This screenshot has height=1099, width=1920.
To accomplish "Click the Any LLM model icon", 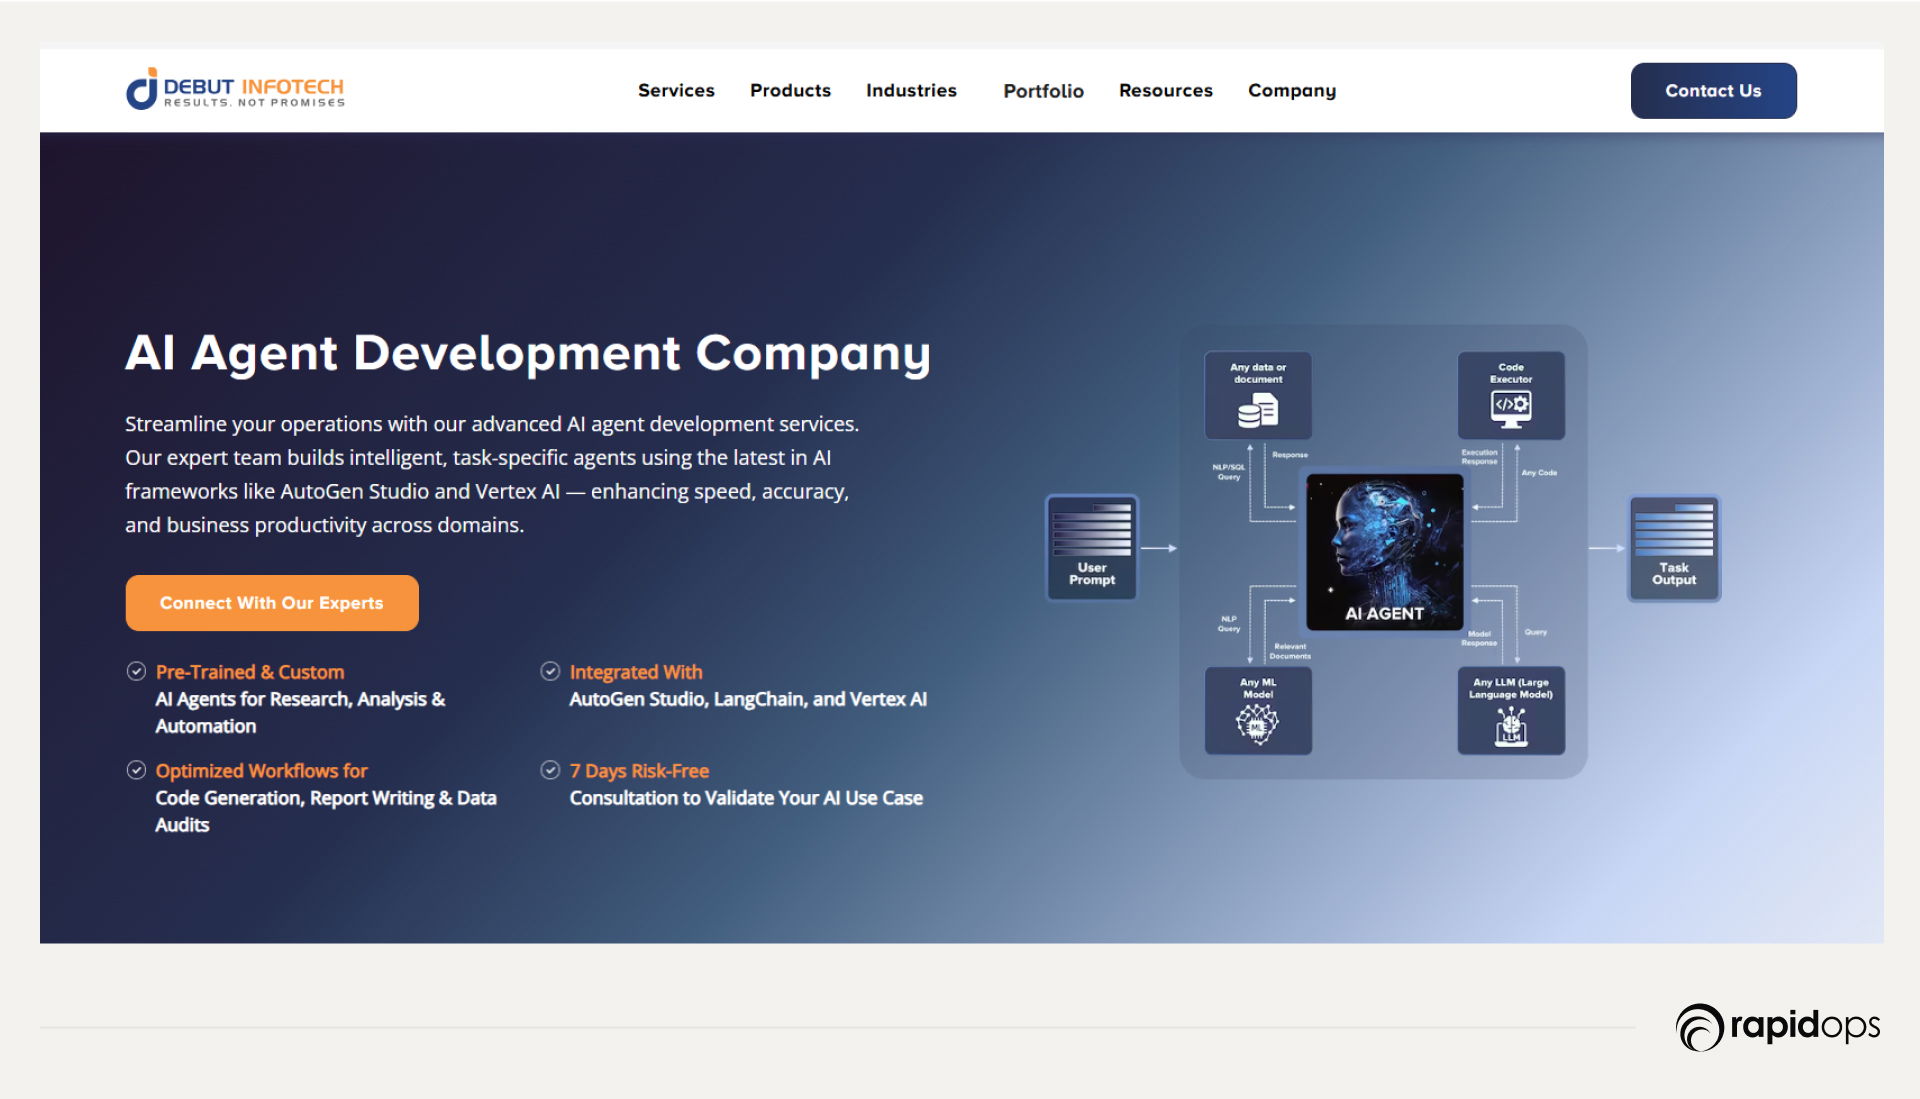I will click(x=1511, y=726).
